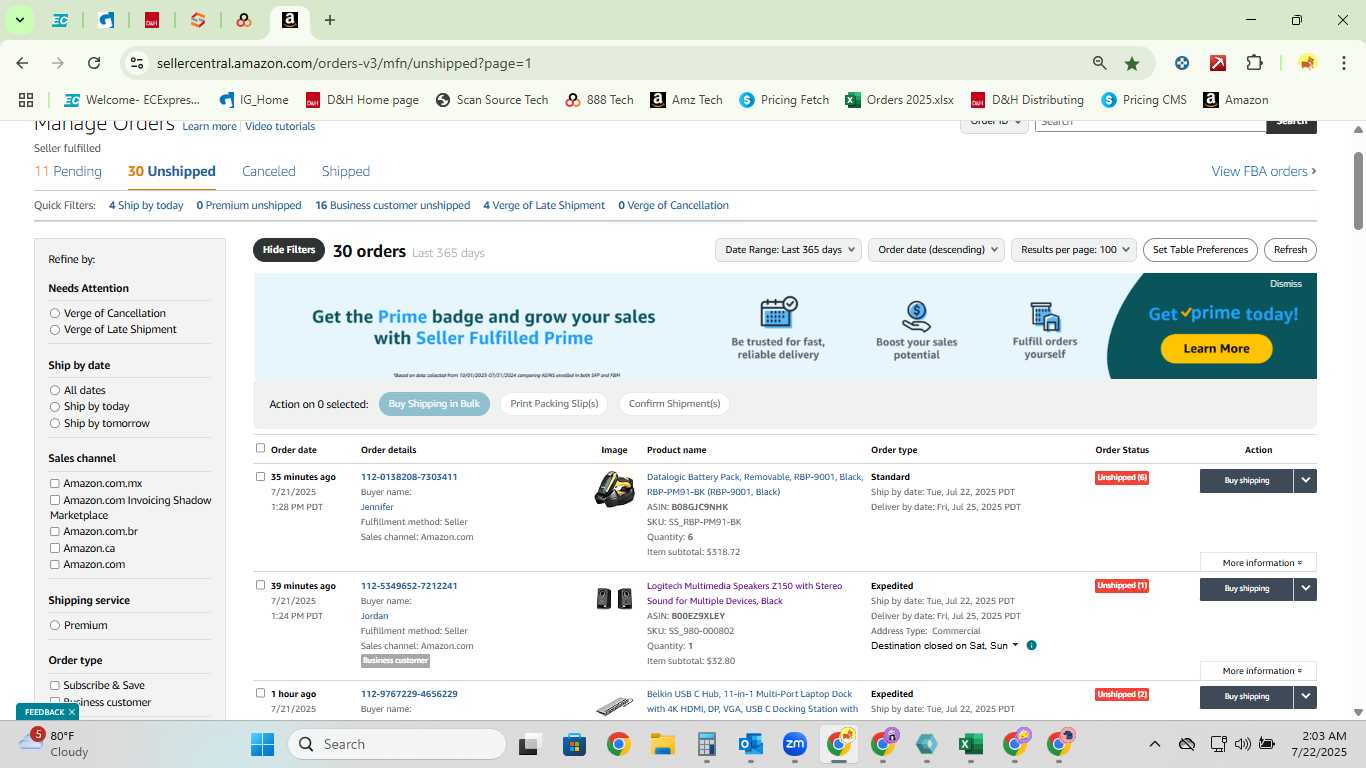The height and width of the screenshot is (768, 1366).
Task: Select the Ship by today radio option
Action: pyautogui.click(x=55, y=406)
